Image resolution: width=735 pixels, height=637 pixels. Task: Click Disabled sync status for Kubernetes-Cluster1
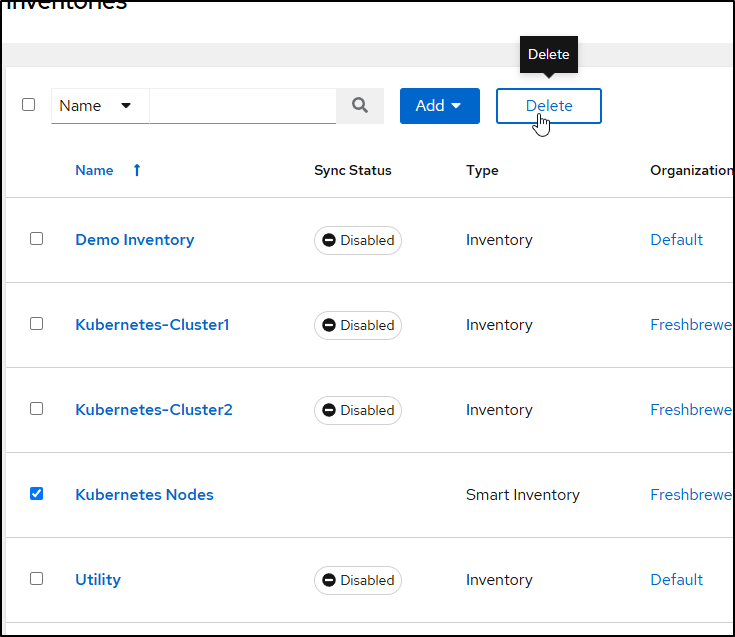358,325
